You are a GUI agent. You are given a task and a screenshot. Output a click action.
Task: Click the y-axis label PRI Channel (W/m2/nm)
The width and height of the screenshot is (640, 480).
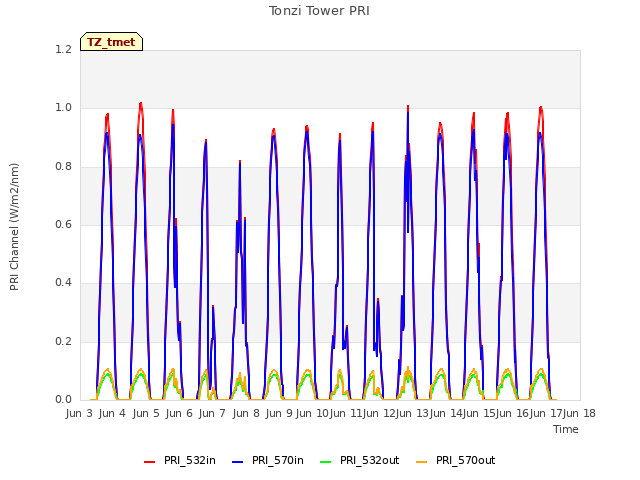(14, 227)
